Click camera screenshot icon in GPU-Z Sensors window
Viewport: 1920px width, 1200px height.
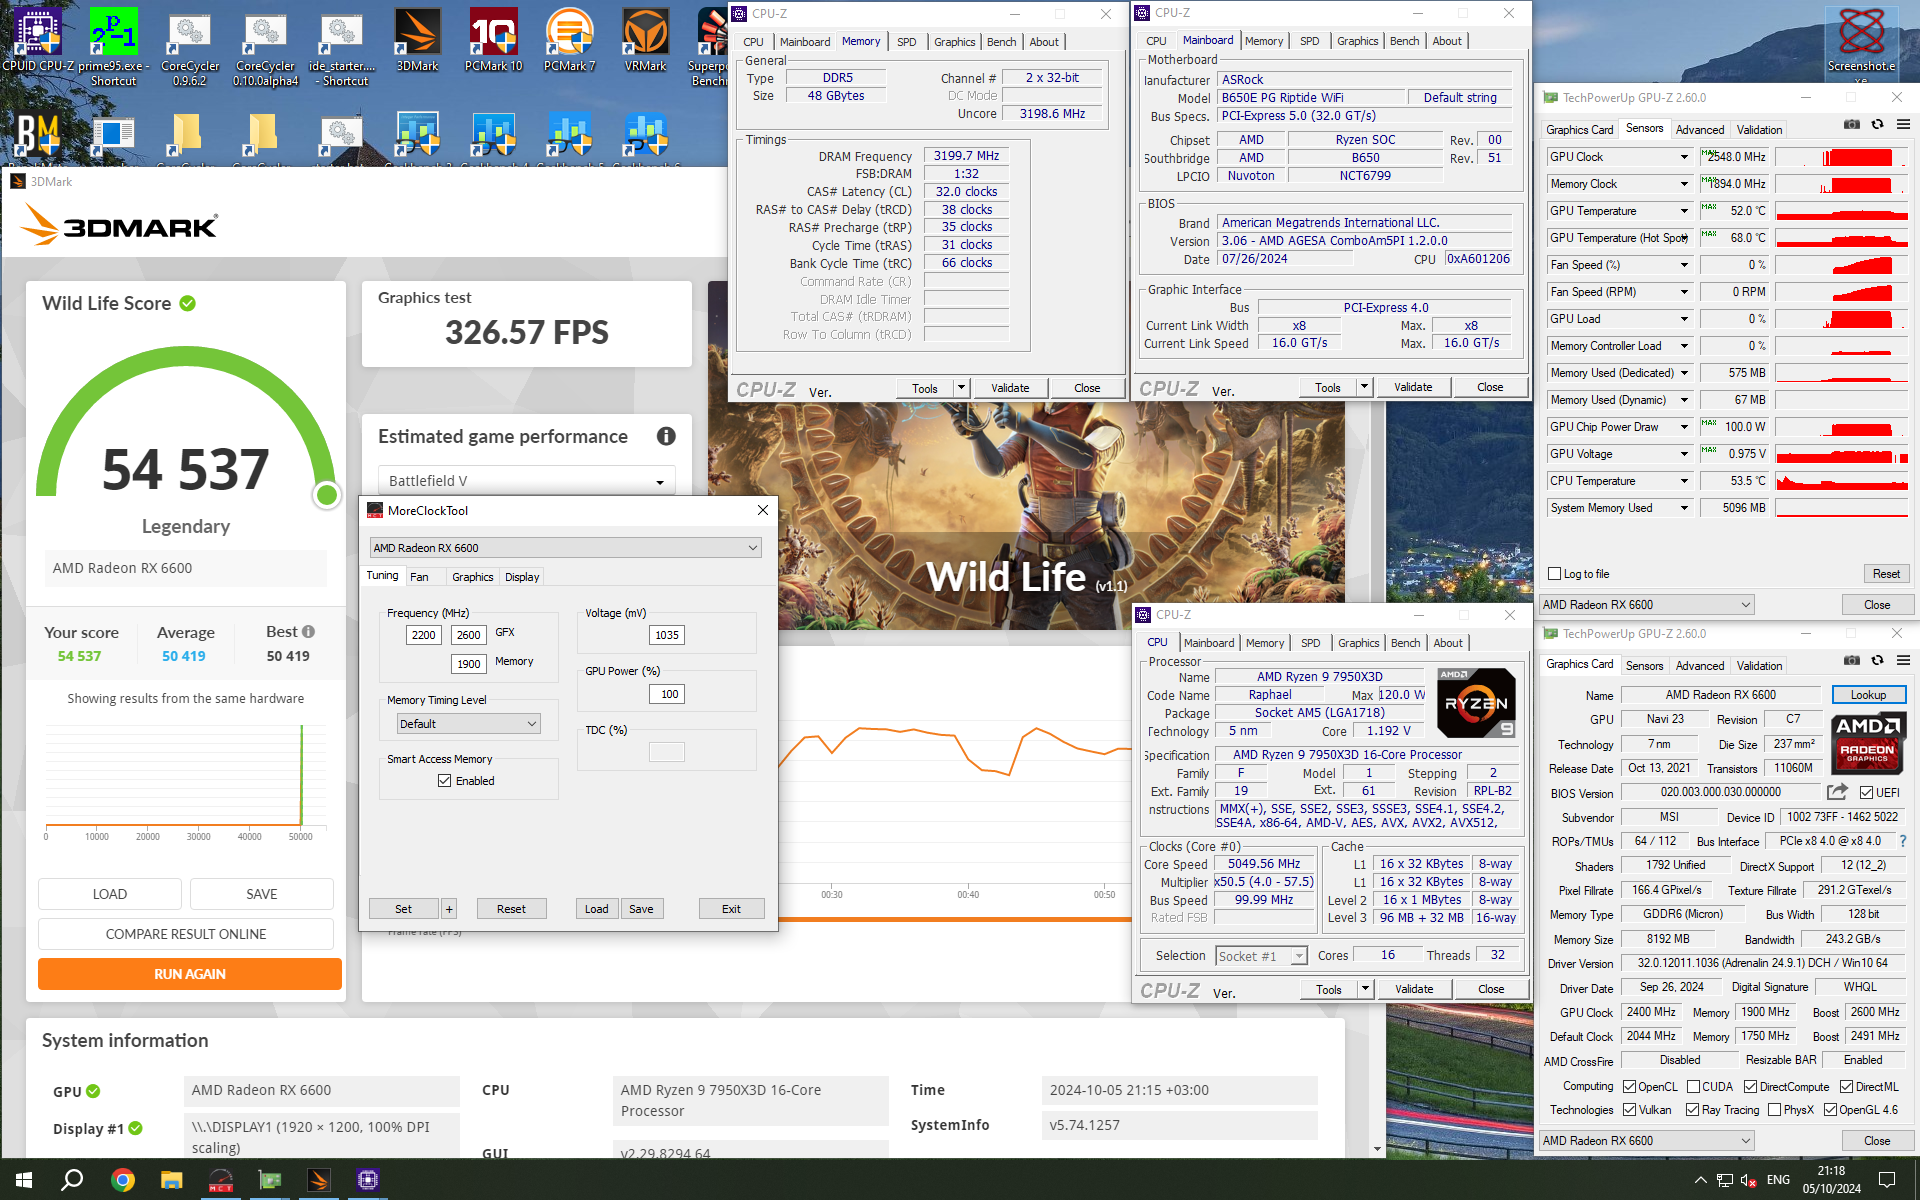point(1852,125)
